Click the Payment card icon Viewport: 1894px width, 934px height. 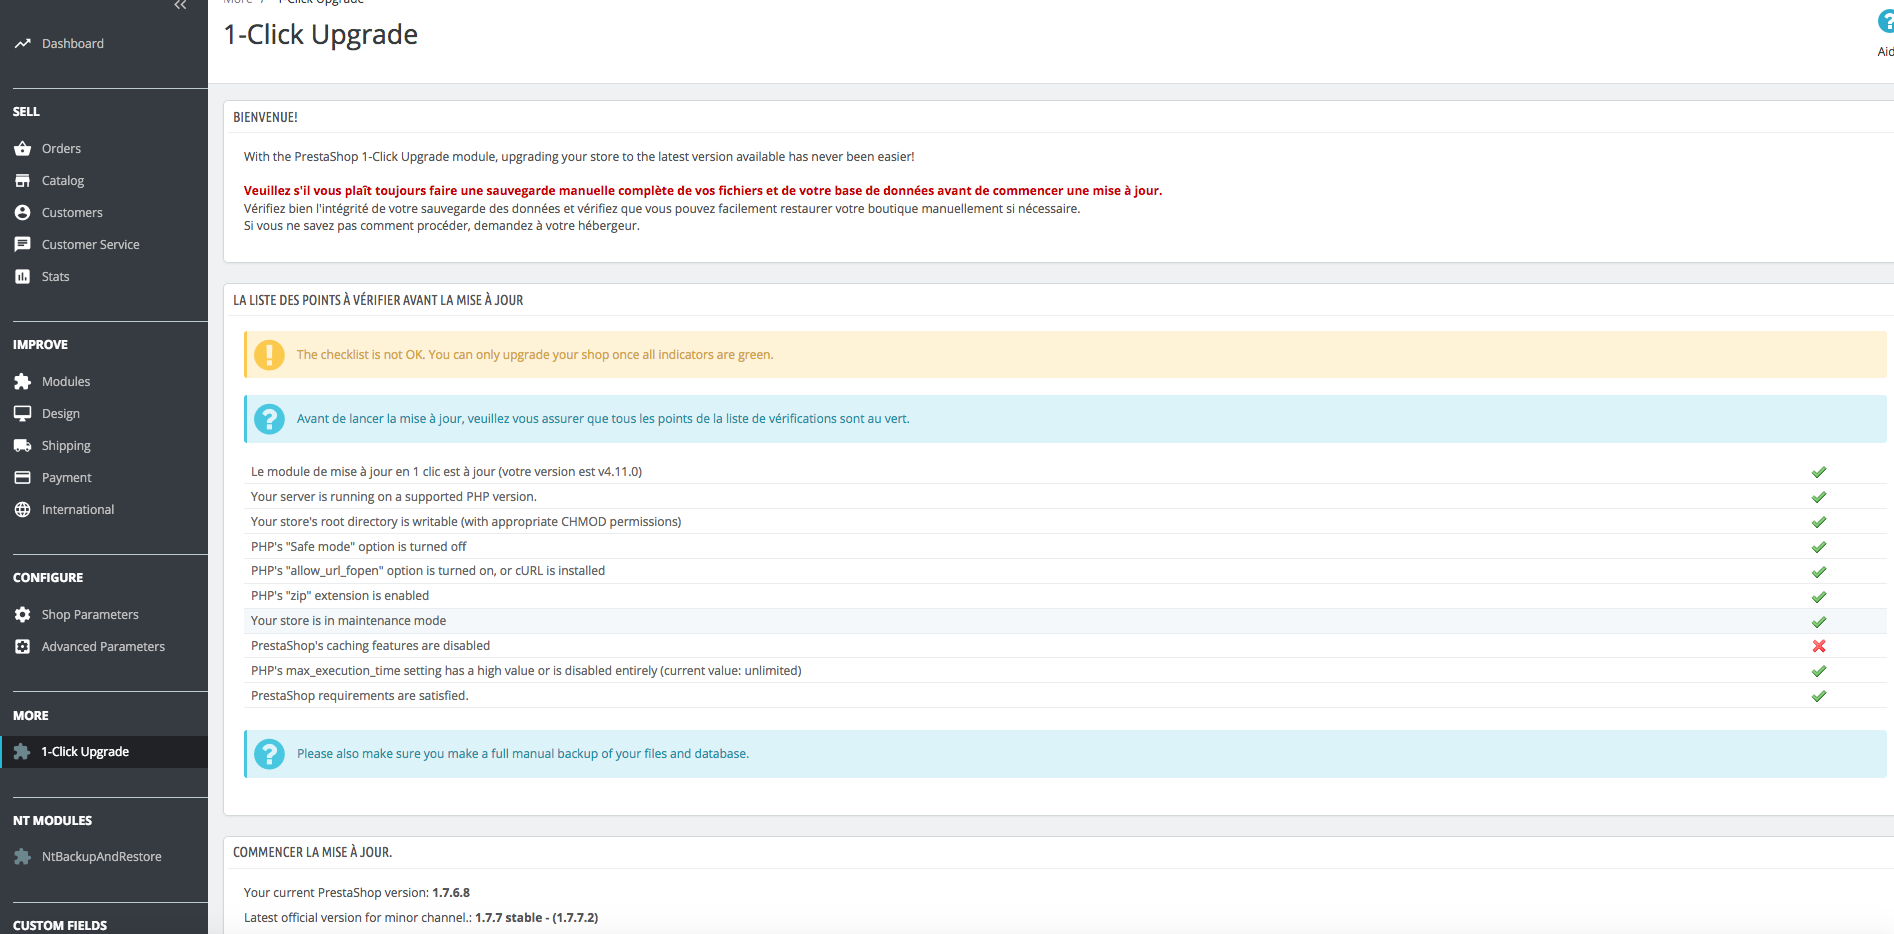click(x=22, y=478)
